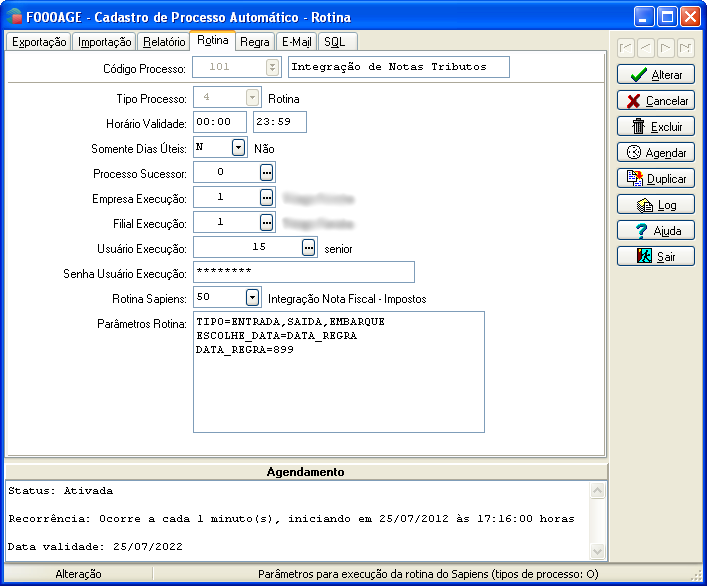
Task: Click the end time 23:59 field
Action: click(280, 122)
